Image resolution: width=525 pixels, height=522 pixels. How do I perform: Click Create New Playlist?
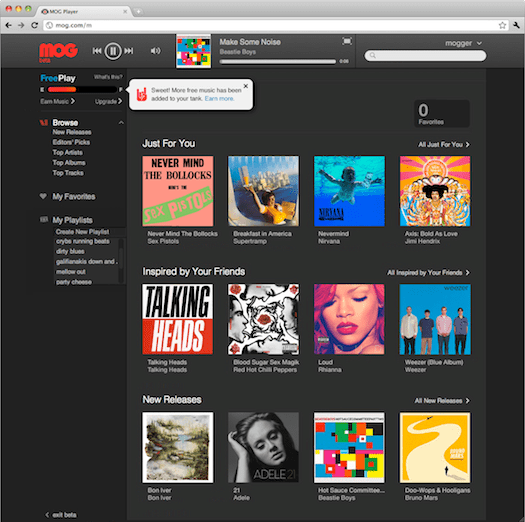tap(82, 232)
